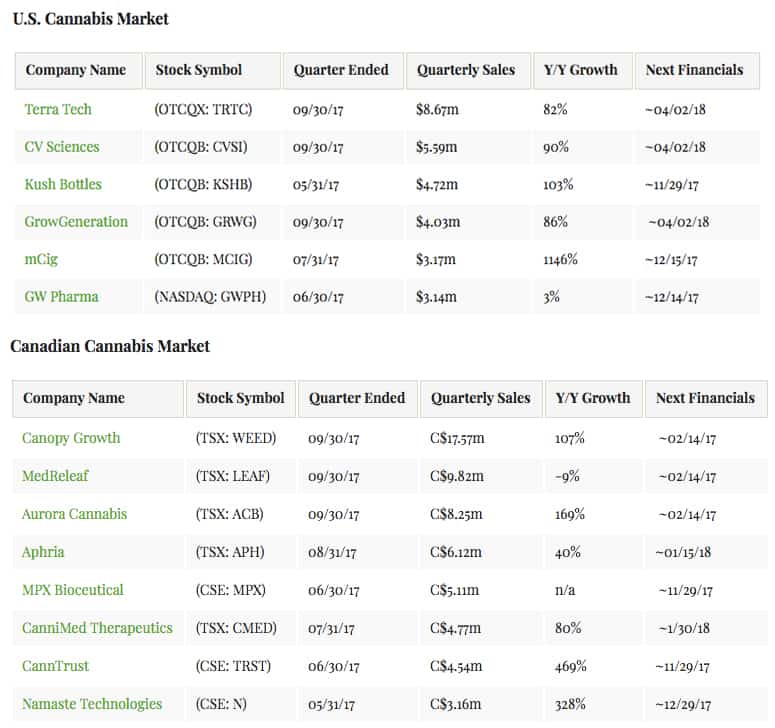This screenshot has width=775, height=728.
Task: Select the GrowGeneration link
Action: (x=76, y=221)
